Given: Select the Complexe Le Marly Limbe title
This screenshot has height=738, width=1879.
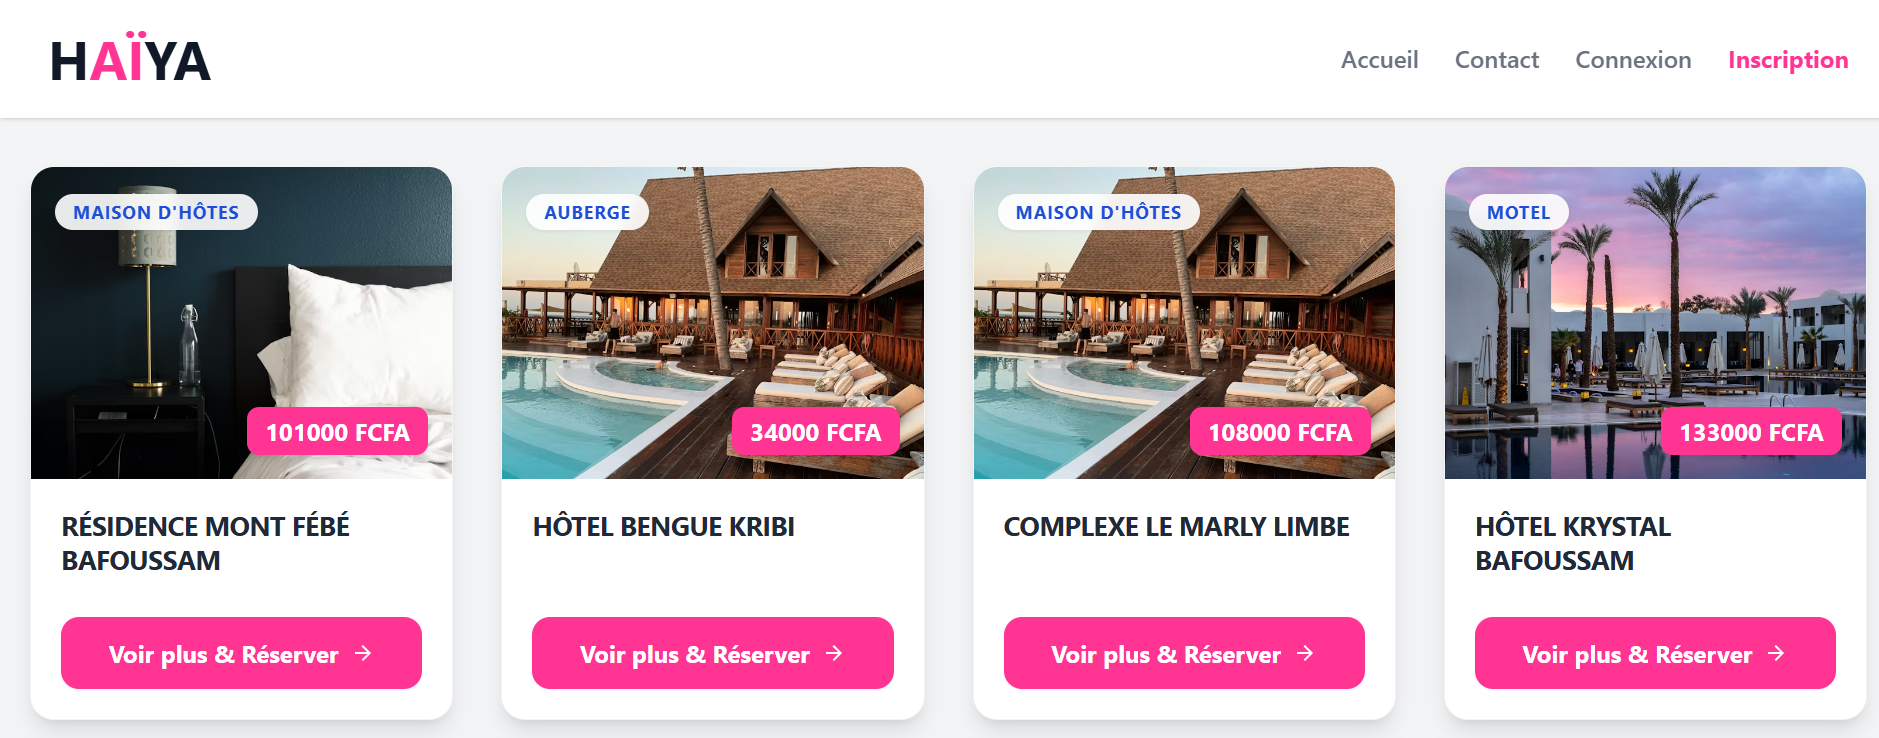Looking at the screenshot, I should pyautogui.click(x=1176, y=527).
